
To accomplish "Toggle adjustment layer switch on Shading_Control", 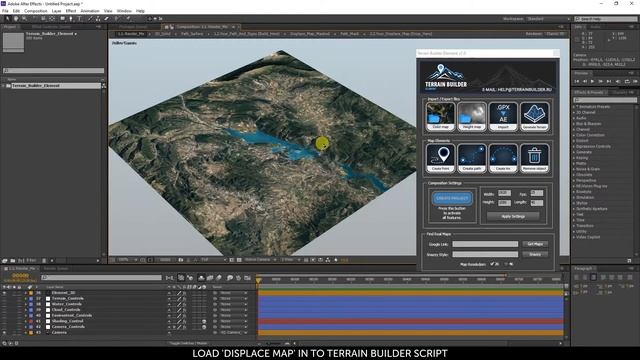I will point(204,321).
